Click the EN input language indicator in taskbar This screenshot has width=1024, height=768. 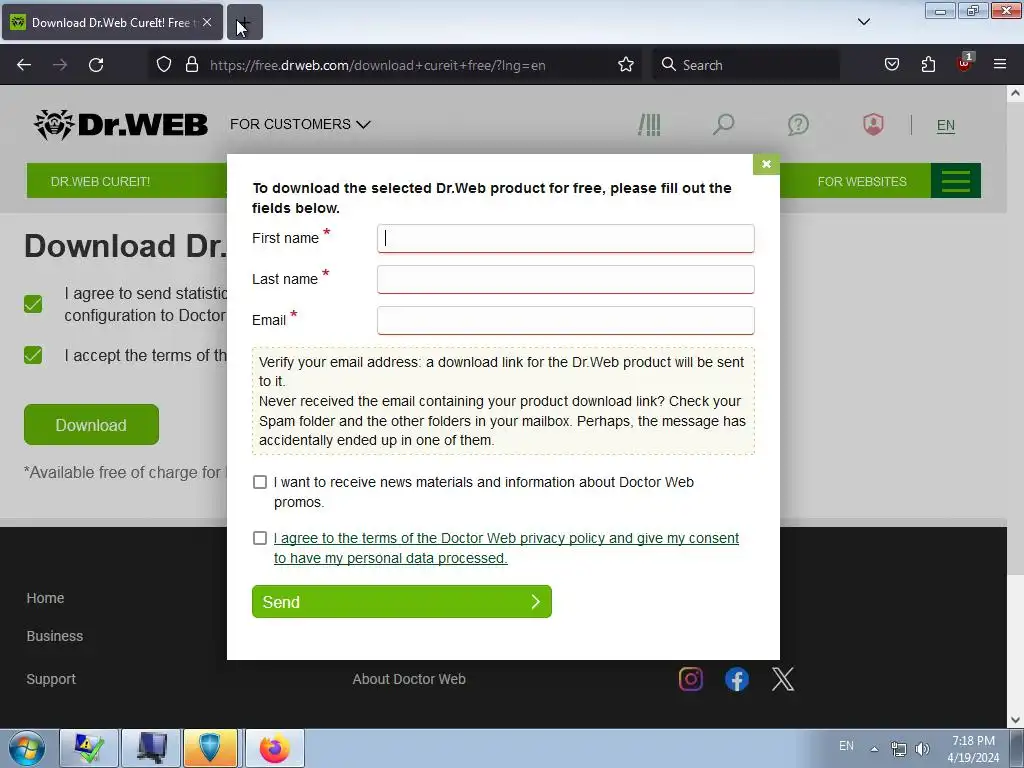click(x=846, y=746)
